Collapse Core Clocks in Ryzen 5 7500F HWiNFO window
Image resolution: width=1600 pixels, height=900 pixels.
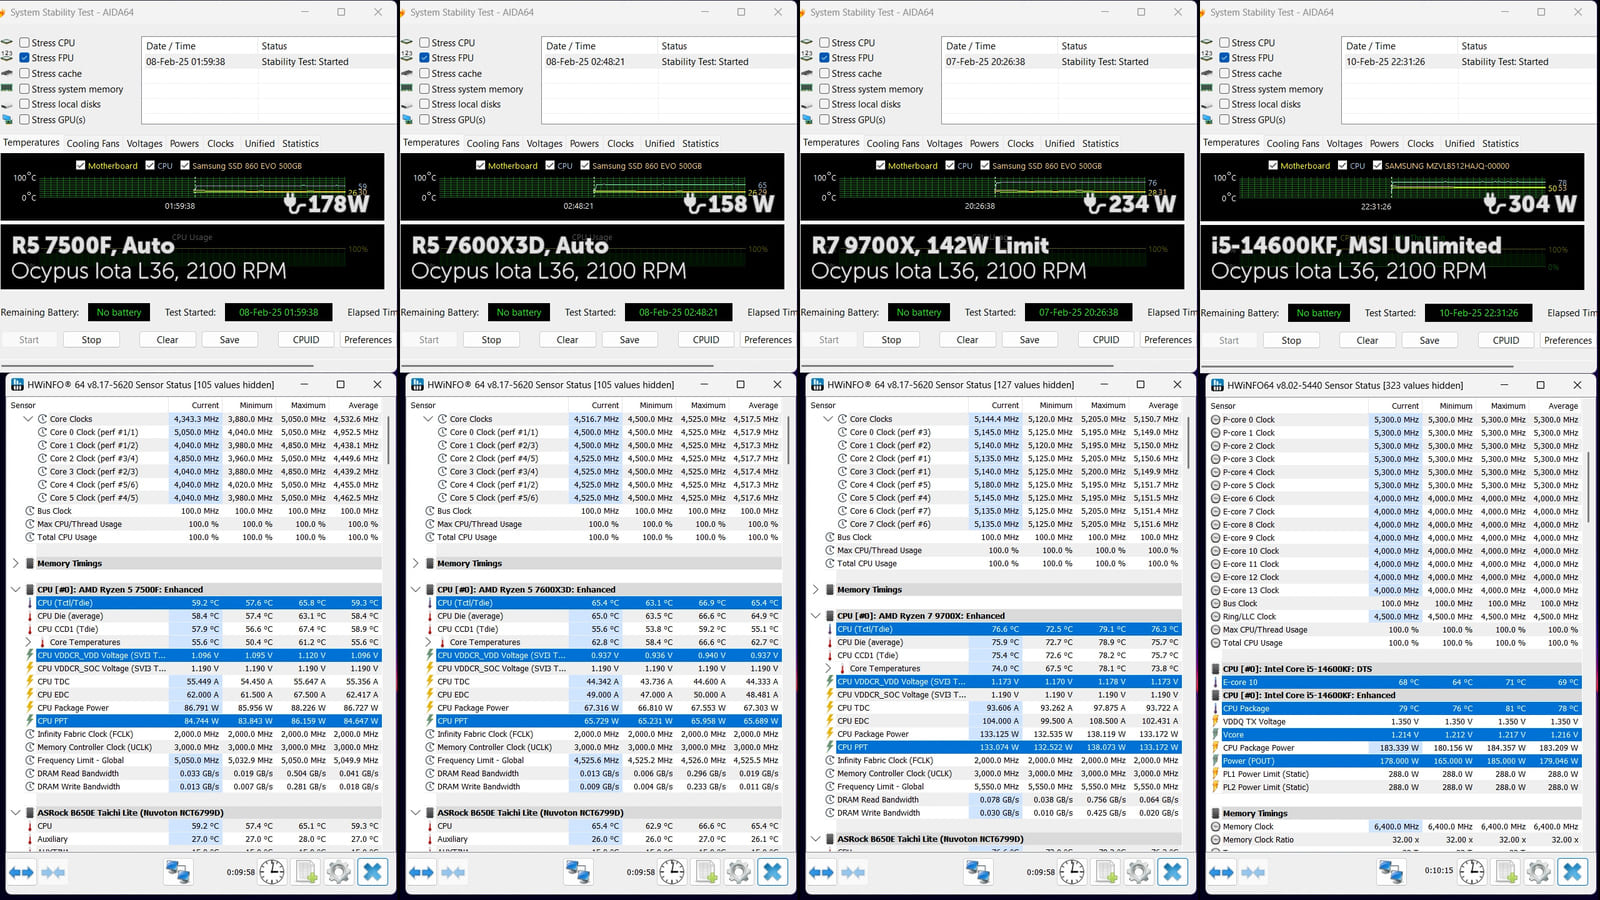[x=28, y=419]
